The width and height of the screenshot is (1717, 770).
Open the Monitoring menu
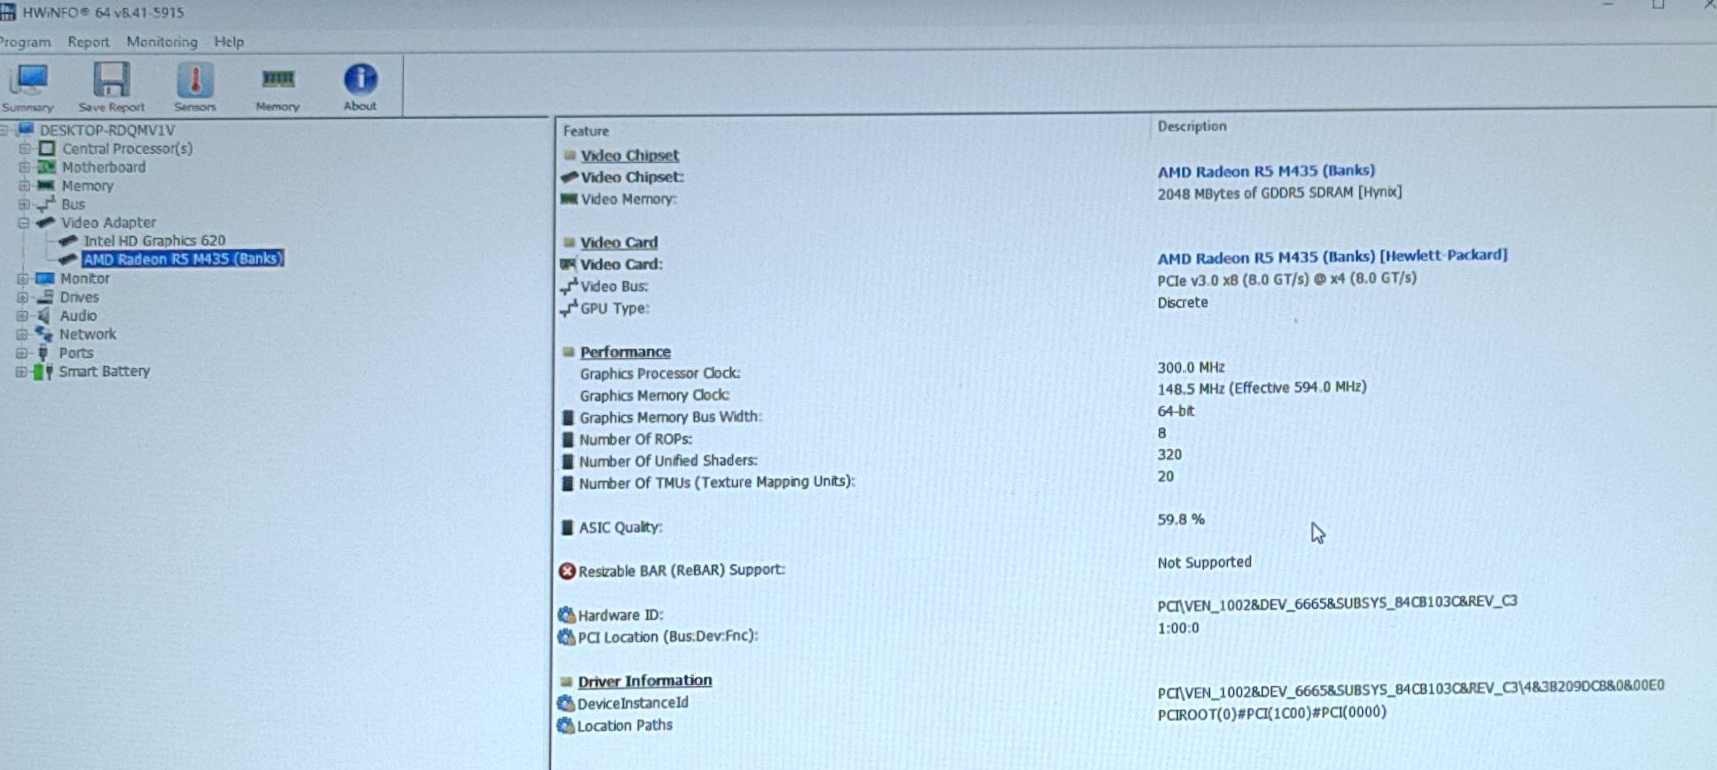click(162, 42)
